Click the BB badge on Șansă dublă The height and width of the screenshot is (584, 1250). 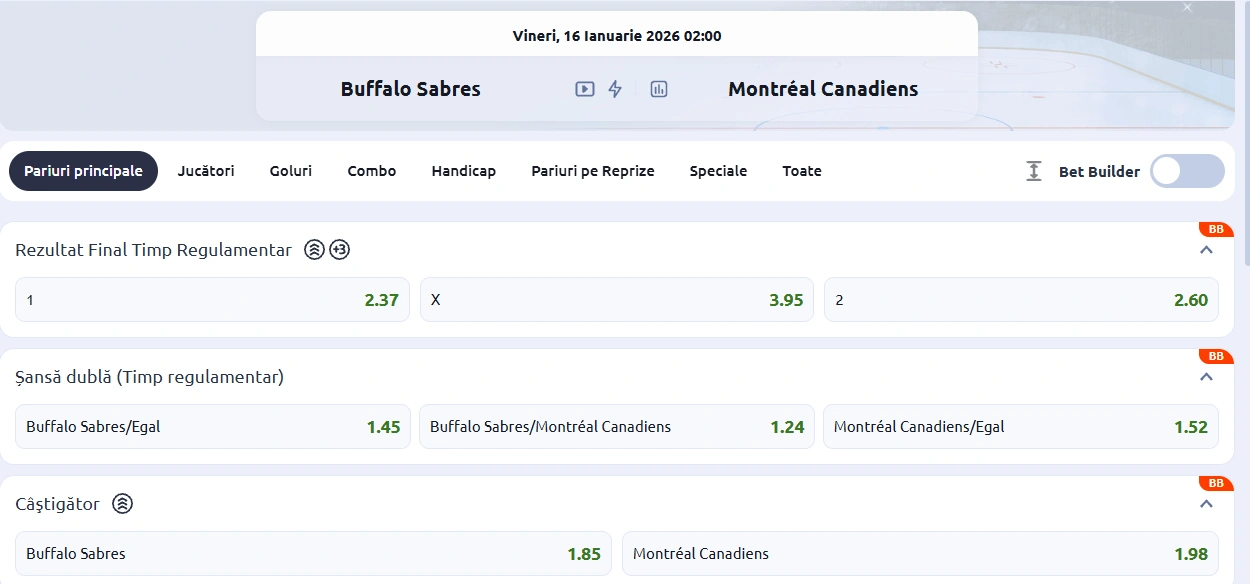[1216, 355]
